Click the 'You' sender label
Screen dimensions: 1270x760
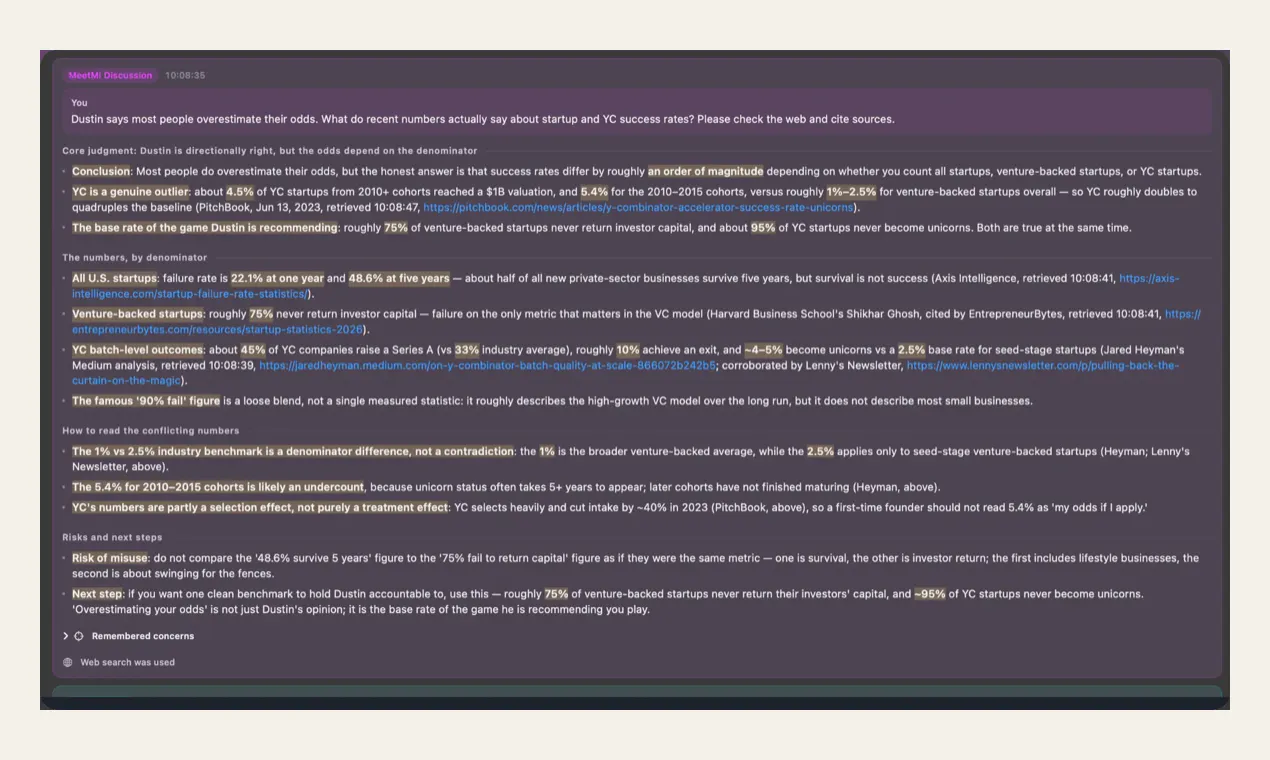pos(79,103)
